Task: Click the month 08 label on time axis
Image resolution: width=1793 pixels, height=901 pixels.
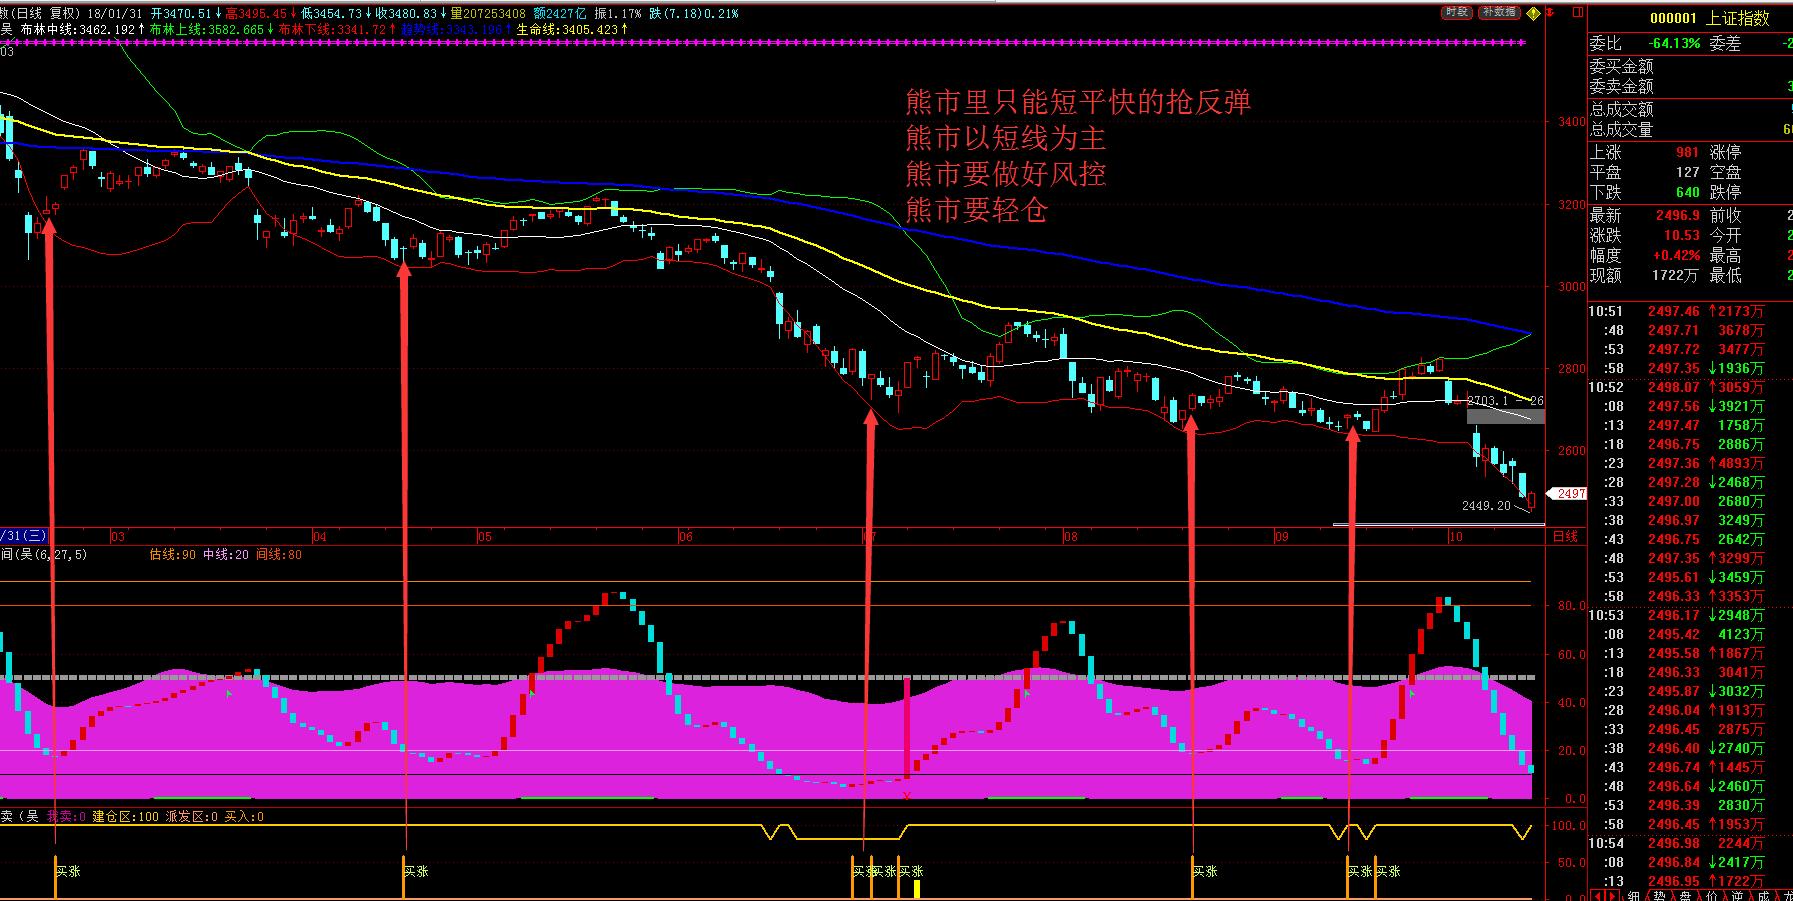Action: coord(1071,537)
